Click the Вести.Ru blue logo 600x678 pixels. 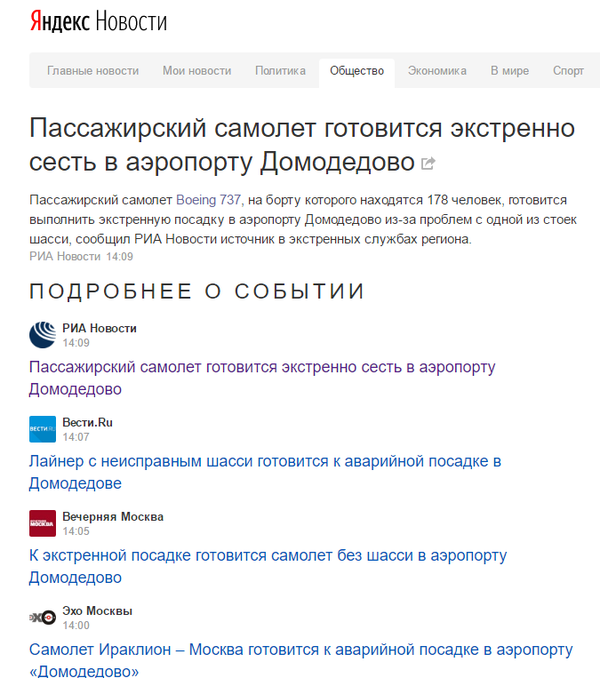point(42,429)
